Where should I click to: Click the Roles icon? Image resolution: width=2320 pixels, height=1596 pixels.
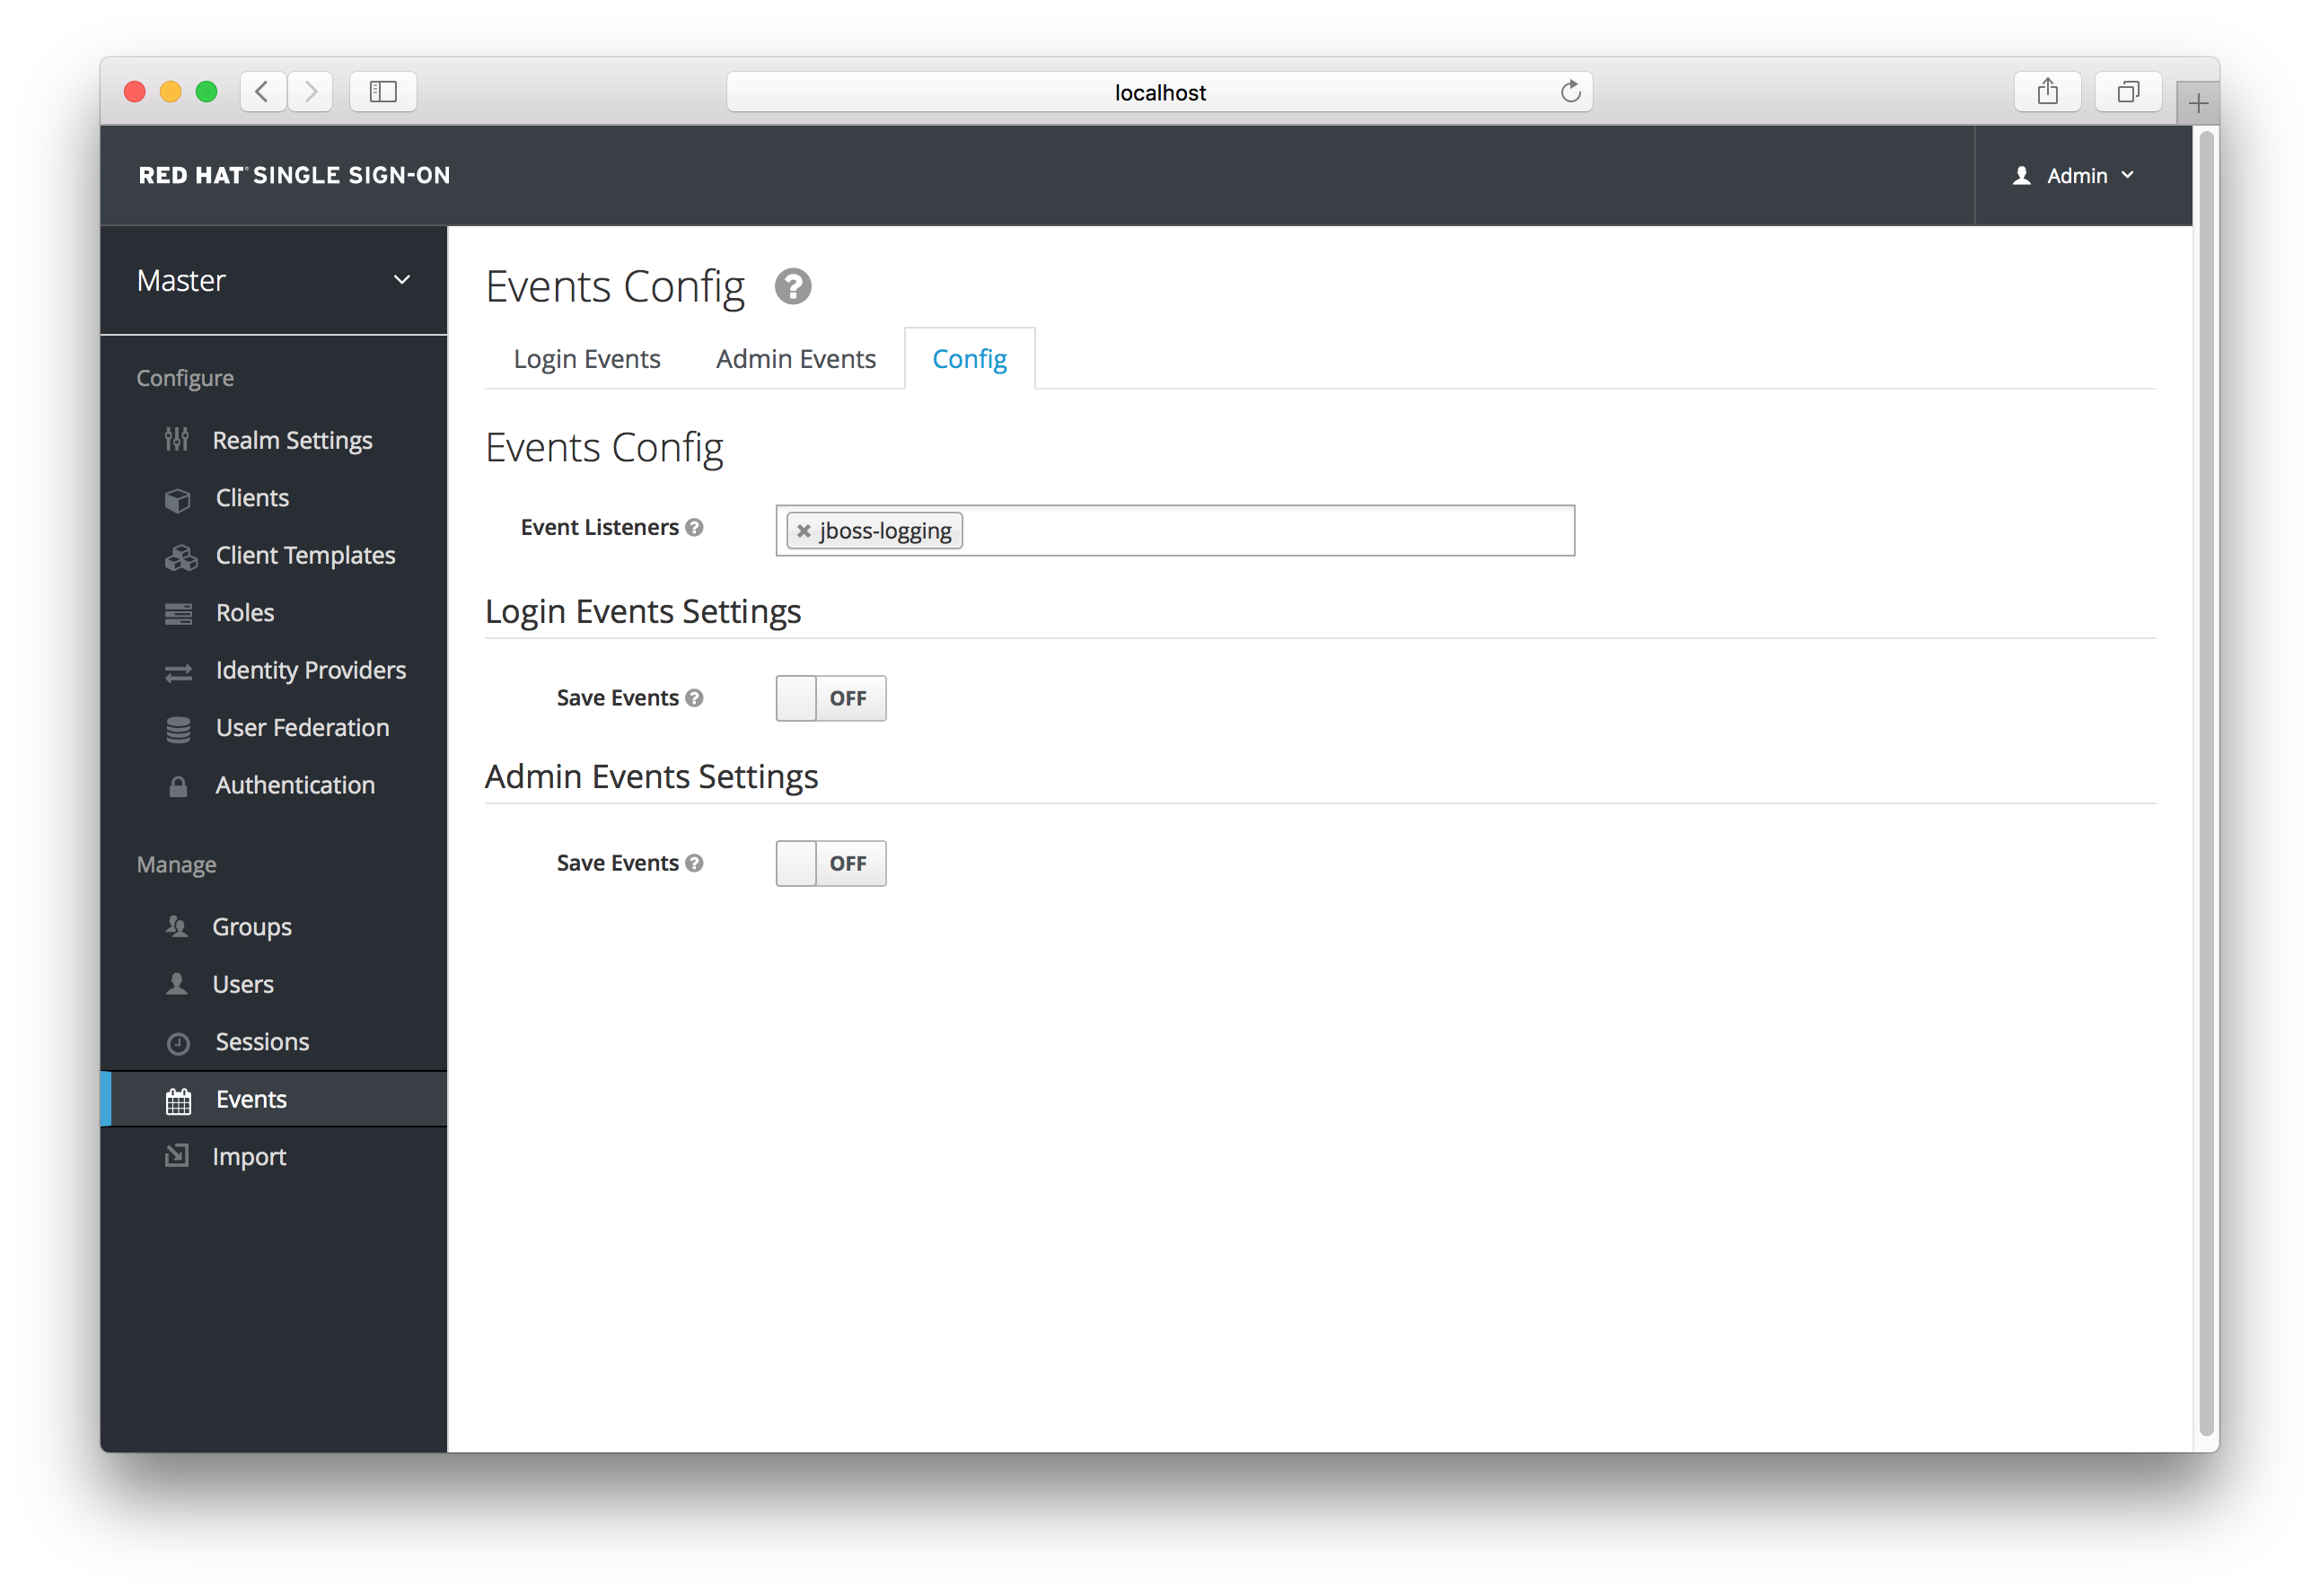click(x=180, y=611)
